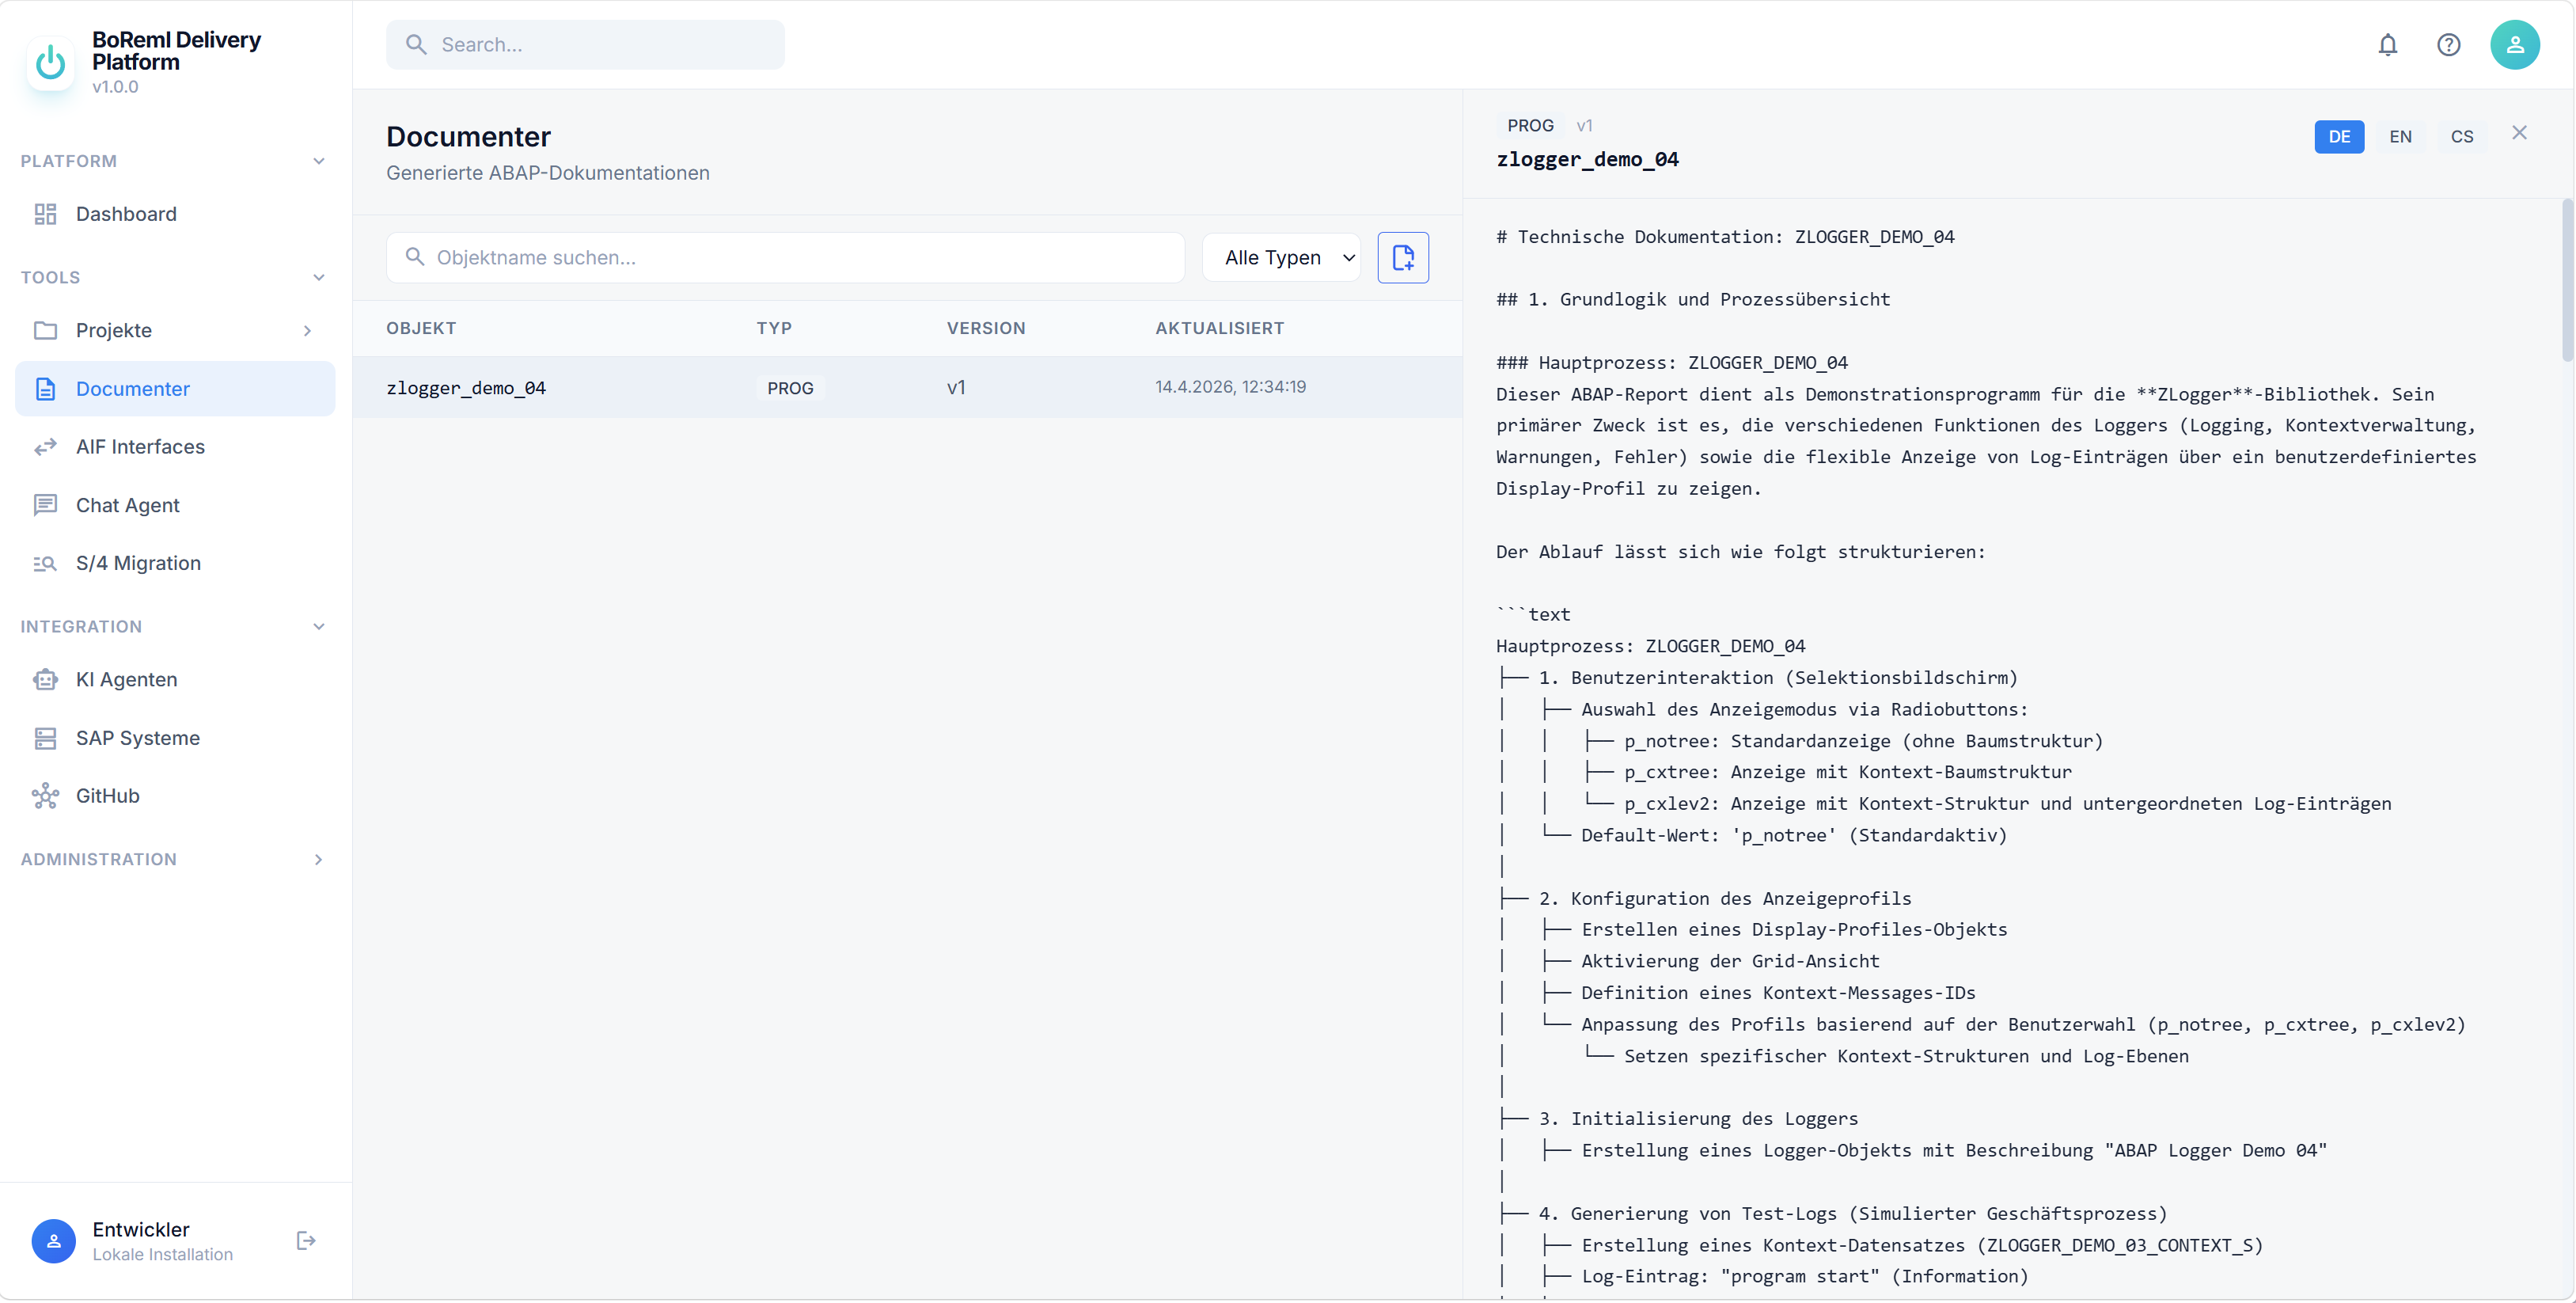Click the GitHub hub icon
Image resolution: width=2576 pixels, height=1303 pixels.
pos(46,796)
